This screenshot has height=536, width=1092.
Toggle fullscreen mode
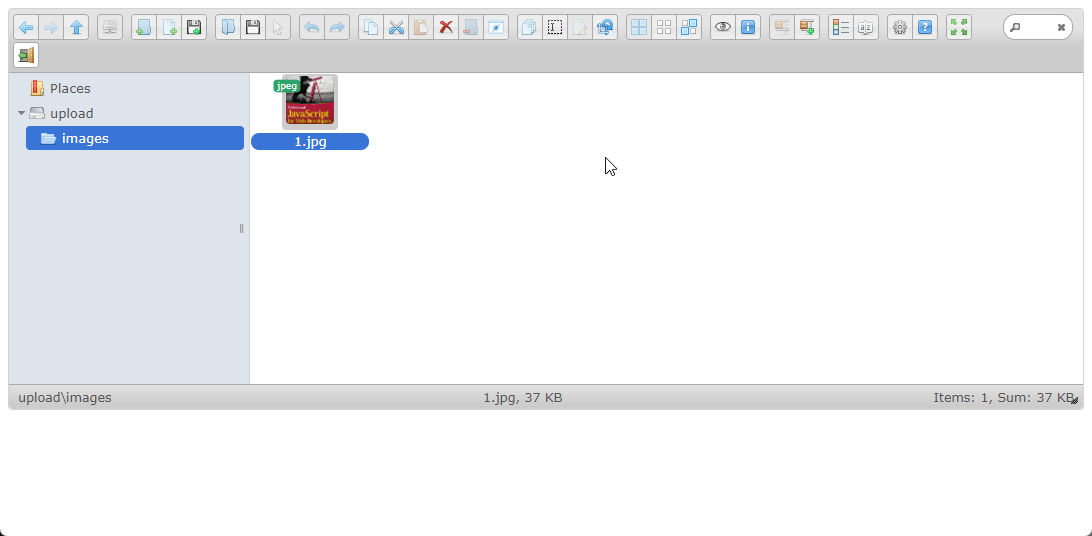click(959, 27)
